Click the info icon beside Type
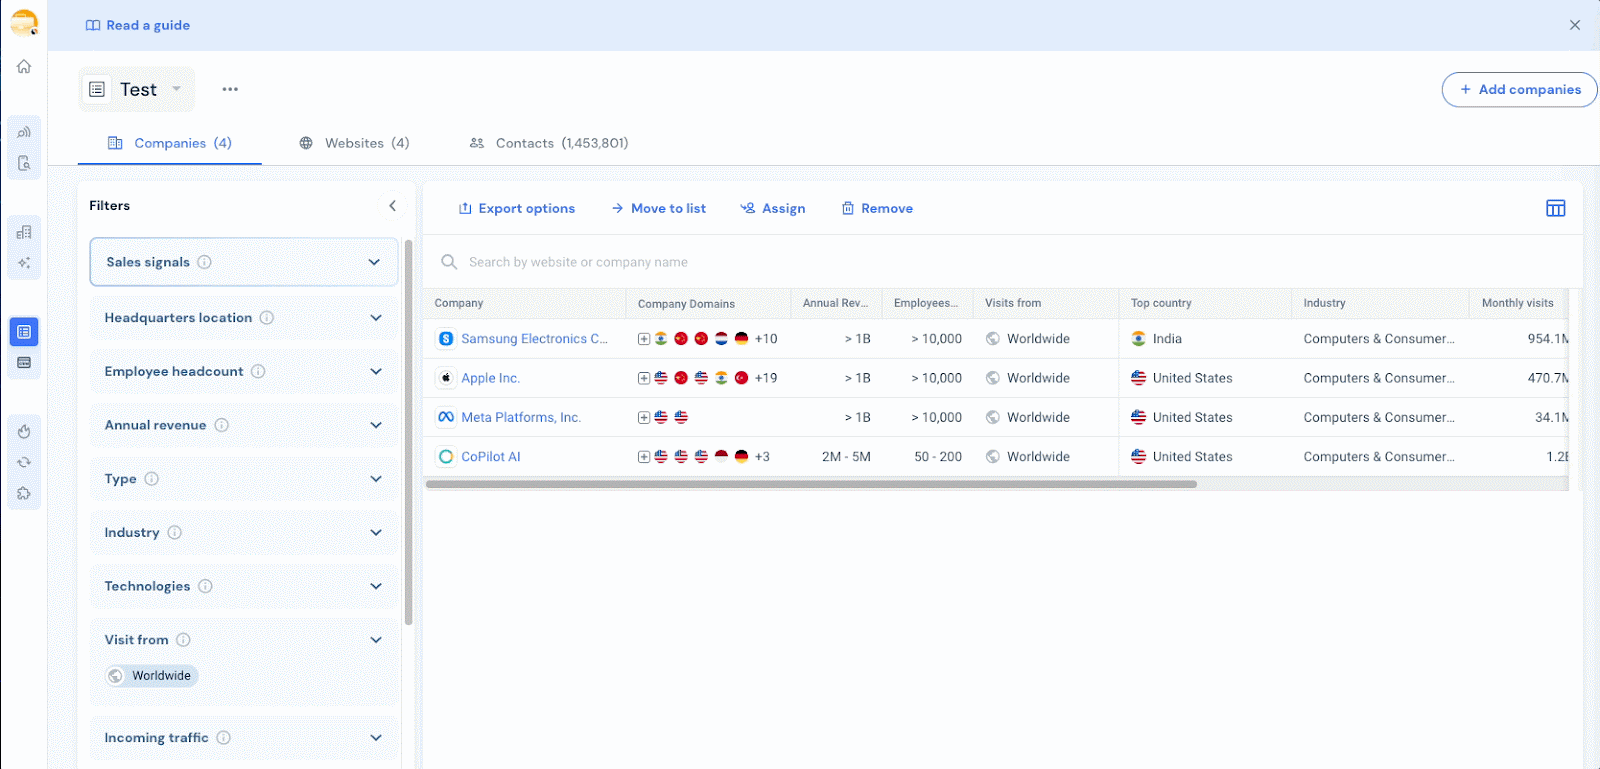Viewport: 1600px width, 769px height. [x=152, y=479]
